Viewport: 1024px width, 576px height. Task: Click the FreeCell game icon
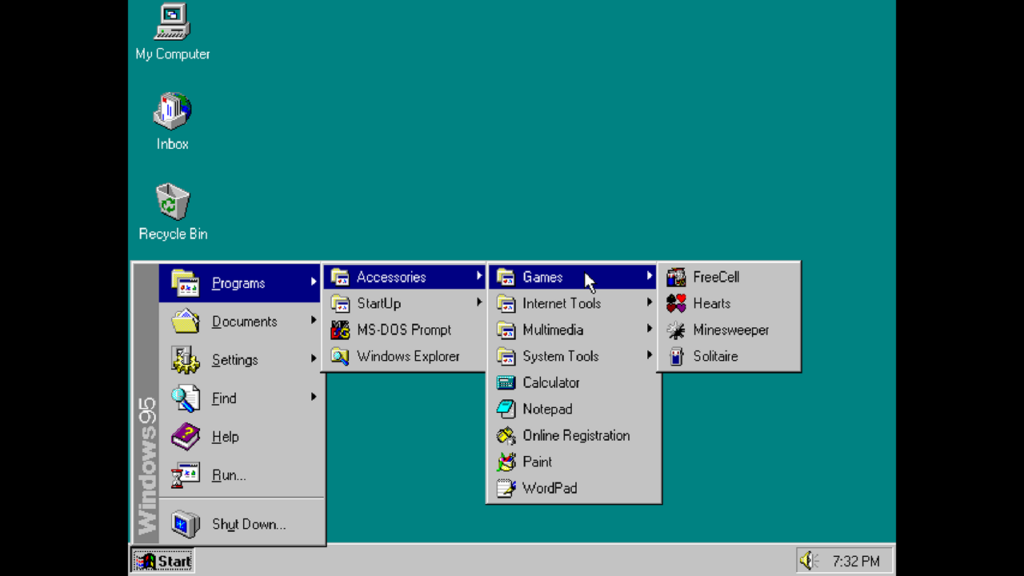click(676, 277)
